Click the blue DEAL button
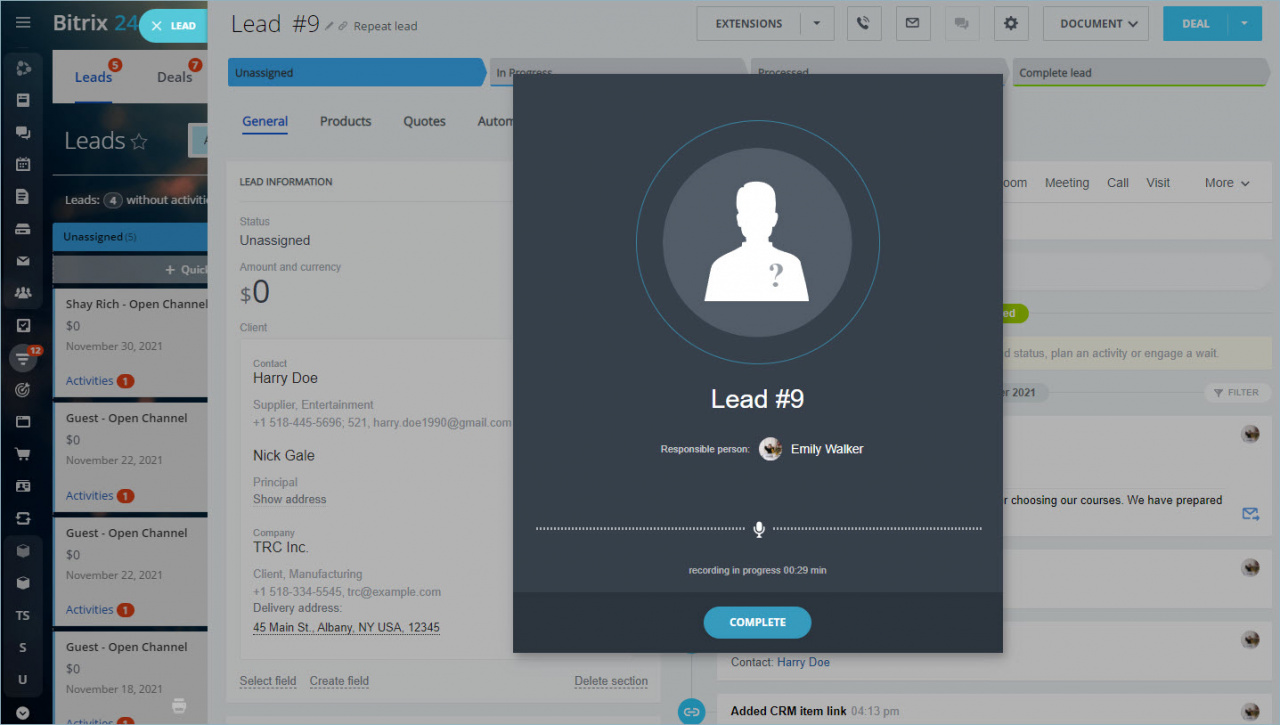 point(1196,24)
